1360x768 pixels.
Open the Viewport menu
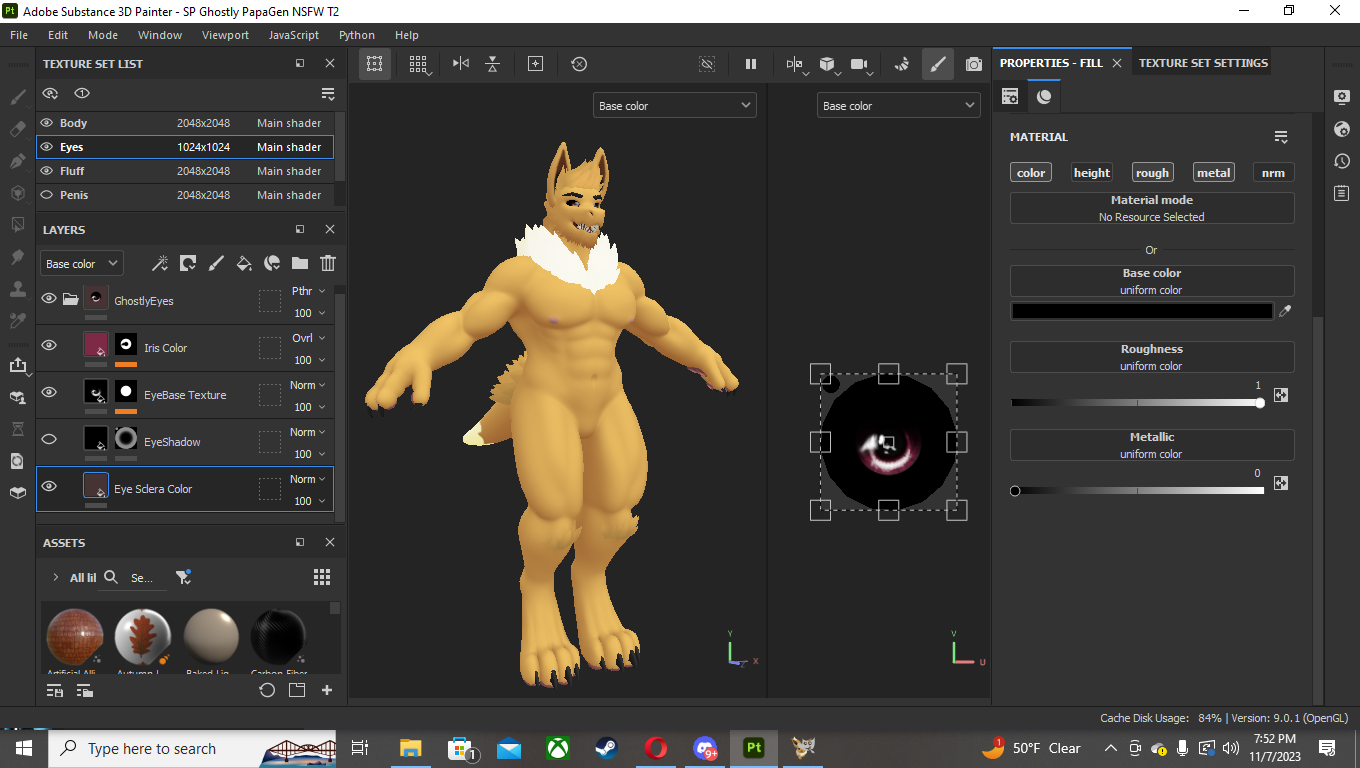(x=225, y=35)
